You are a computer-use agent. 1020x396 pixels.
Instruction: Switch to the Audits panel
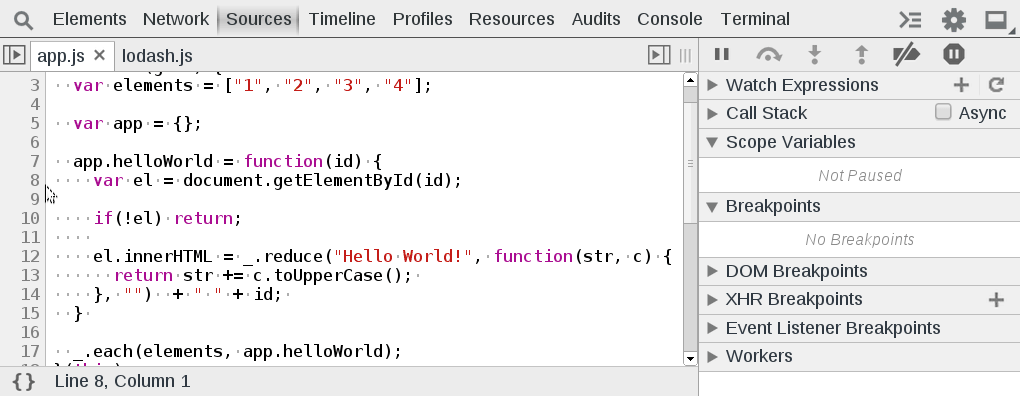click(596, 20)
